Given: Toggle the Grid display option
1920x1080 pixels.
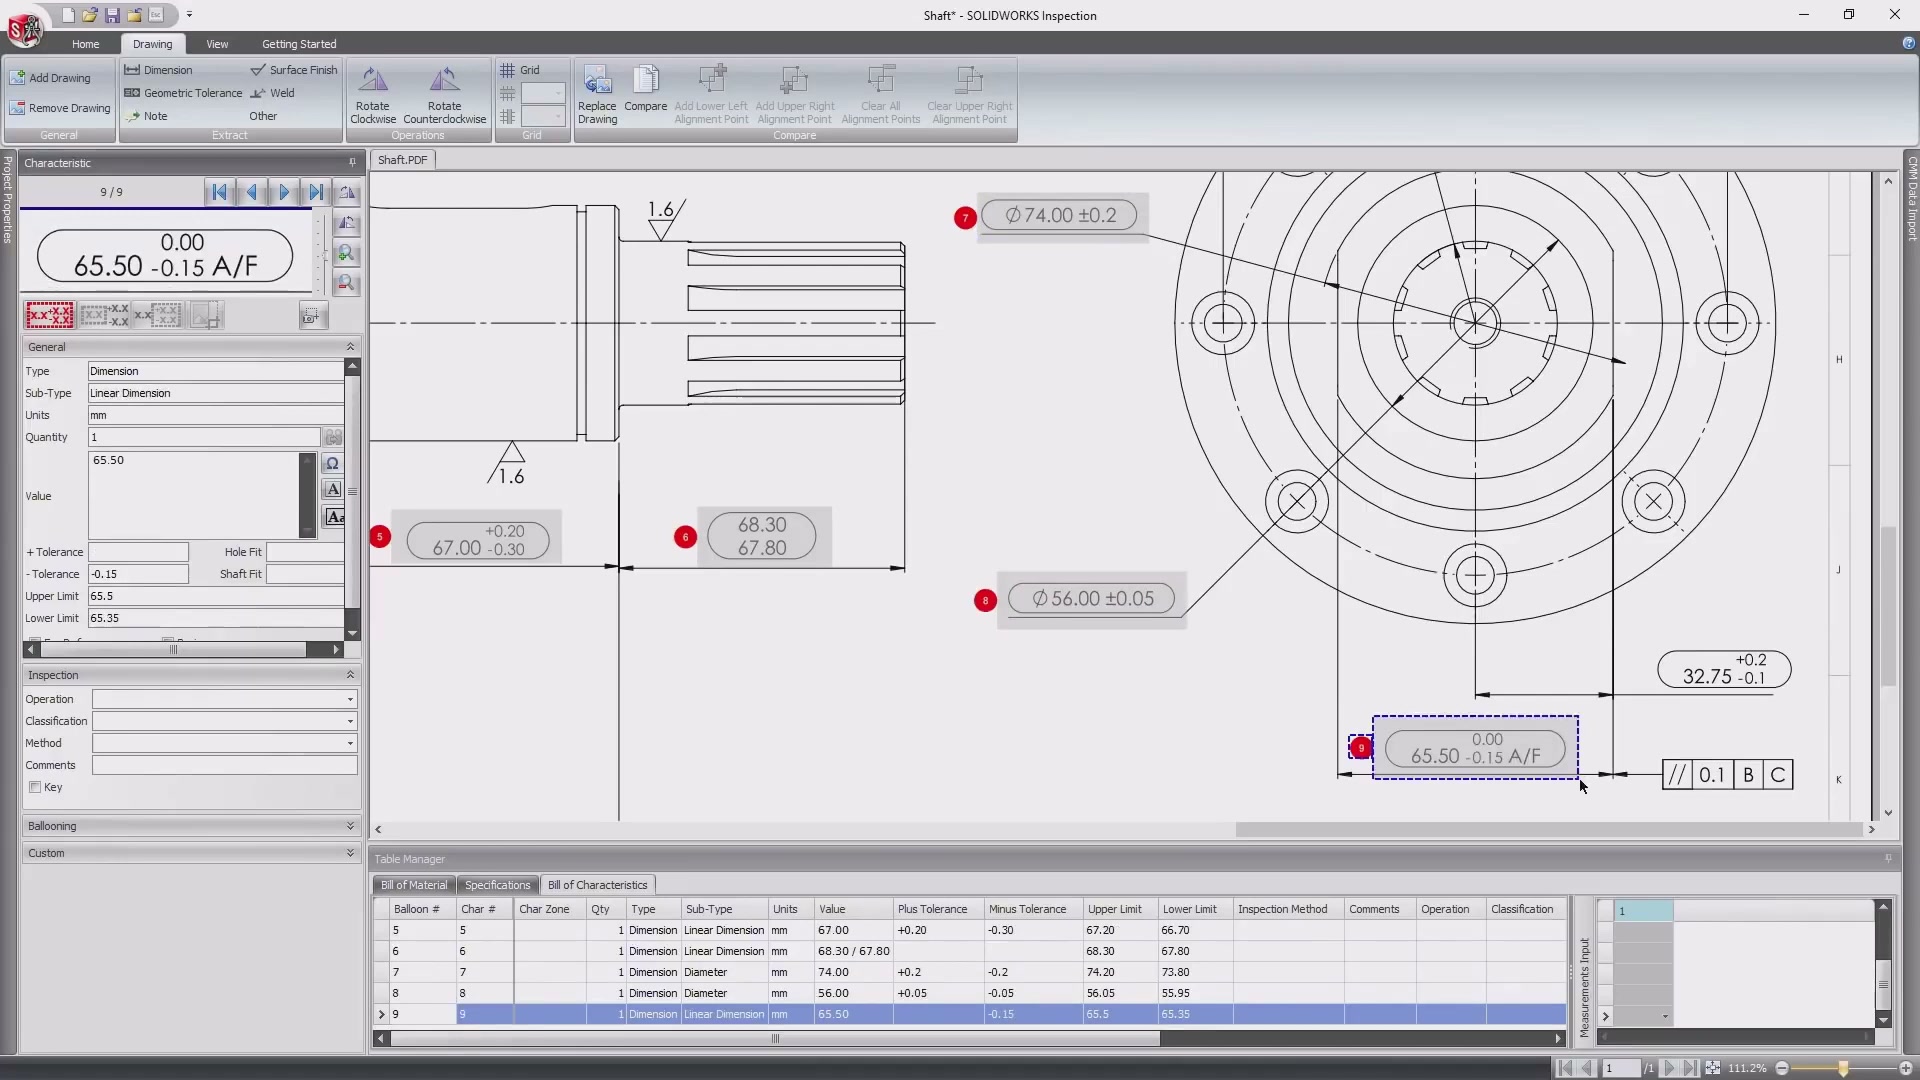Looking at the screenshot, I should pyautogui.click(x=520, y=70).
